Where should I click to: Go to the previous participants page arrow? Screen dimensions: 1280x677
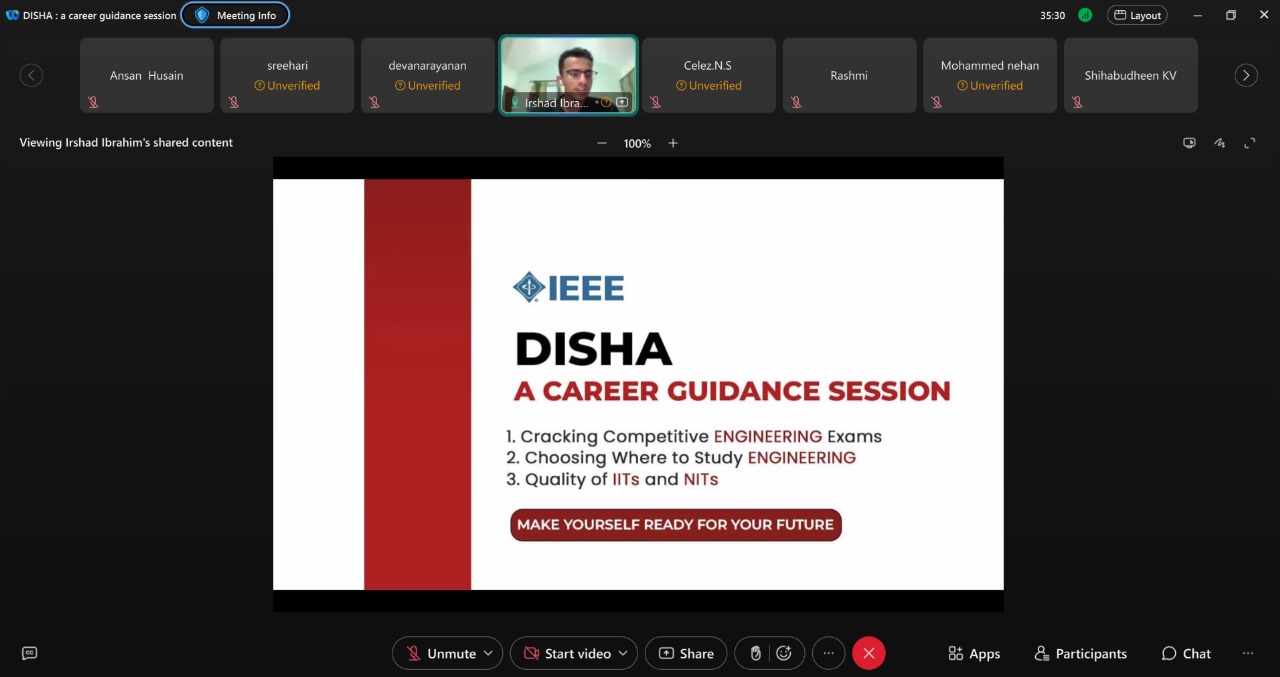[x=31, y=75]
